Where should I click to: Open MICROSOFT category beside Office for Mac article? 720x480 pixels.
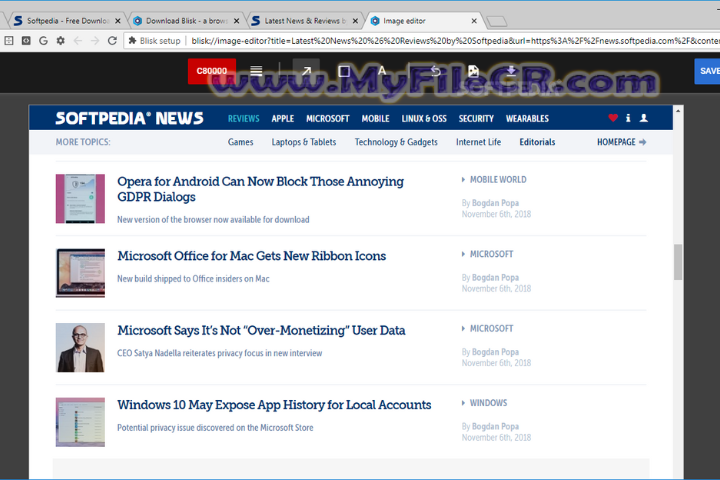[491, 254]
